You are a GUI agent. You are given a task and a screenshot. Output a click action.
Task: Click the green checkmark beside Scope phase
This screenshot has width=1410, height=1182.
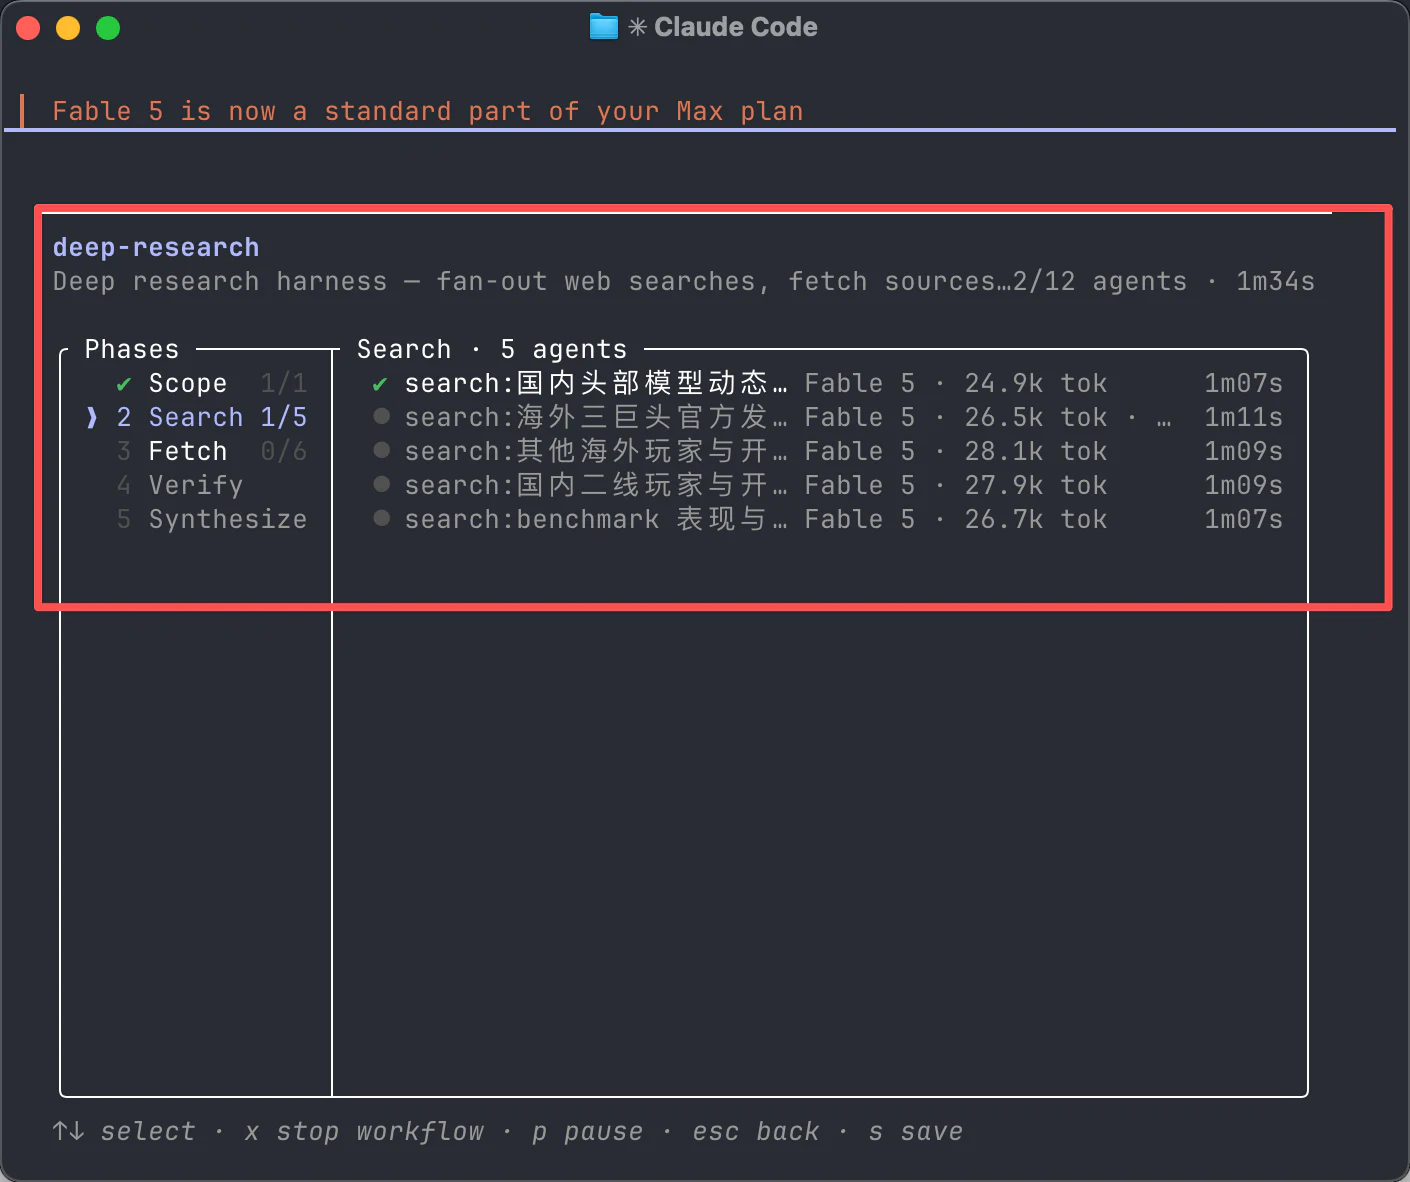pyautogui.click(x=124, y=384)
